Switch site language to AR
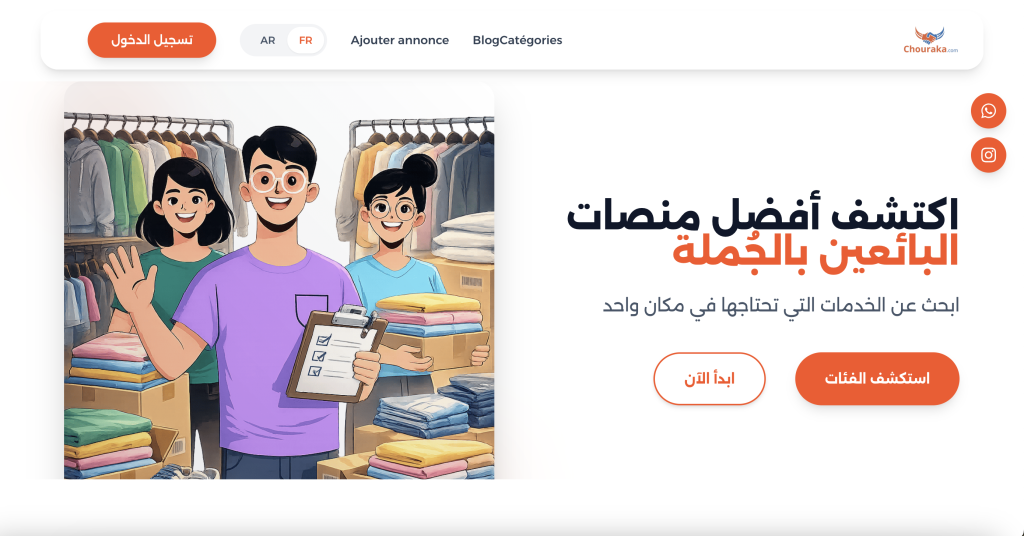The height and width of the screenshot is (536, 1024). click(x=268, y=40)
